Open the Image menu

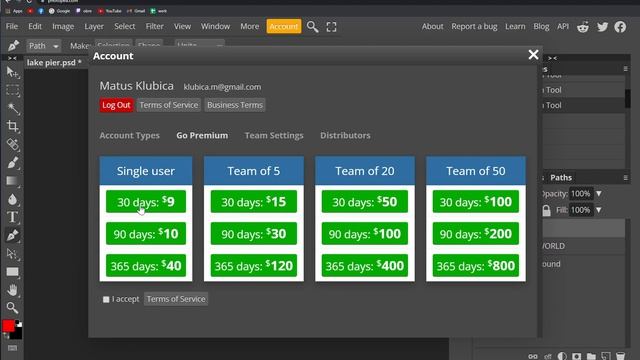pos(63,26)
